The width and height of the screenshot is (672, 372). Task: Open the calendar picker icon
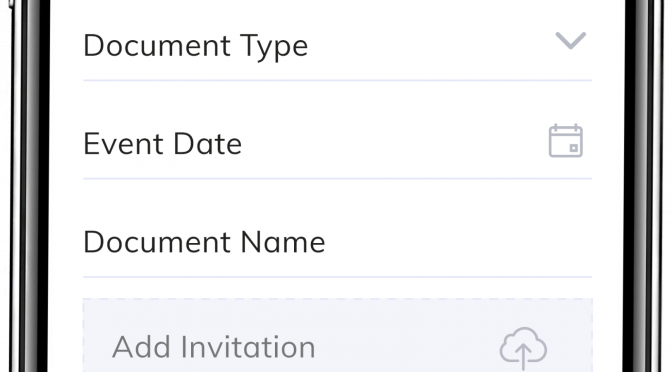566,141
